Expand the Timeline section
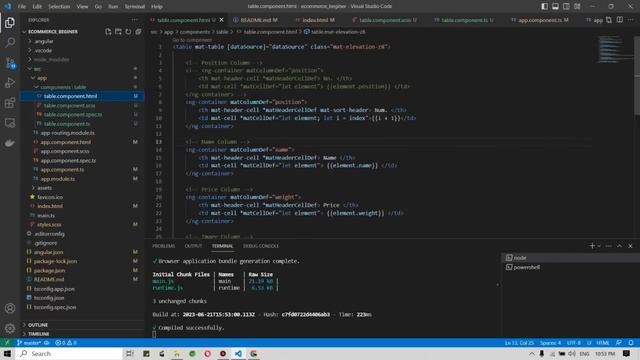640x360 pixels. 82,334
